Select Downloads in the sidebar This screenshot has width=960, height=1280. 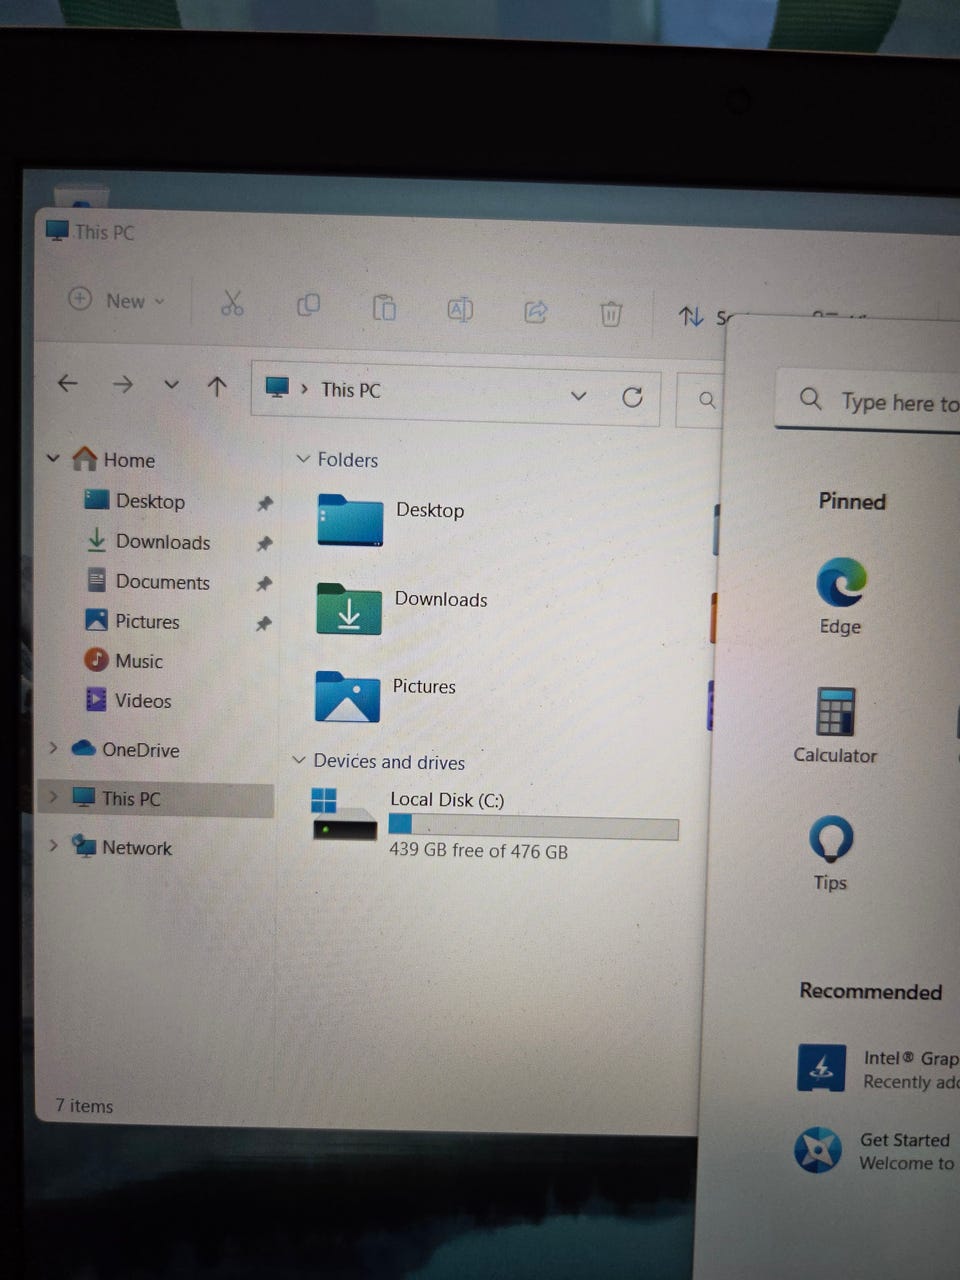pos(148,541)
